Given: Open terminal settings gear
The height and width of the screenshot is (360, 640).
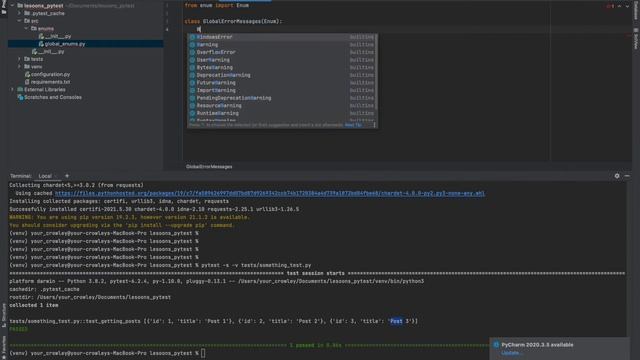Looking at the screenshot, I should pos(617,176).
